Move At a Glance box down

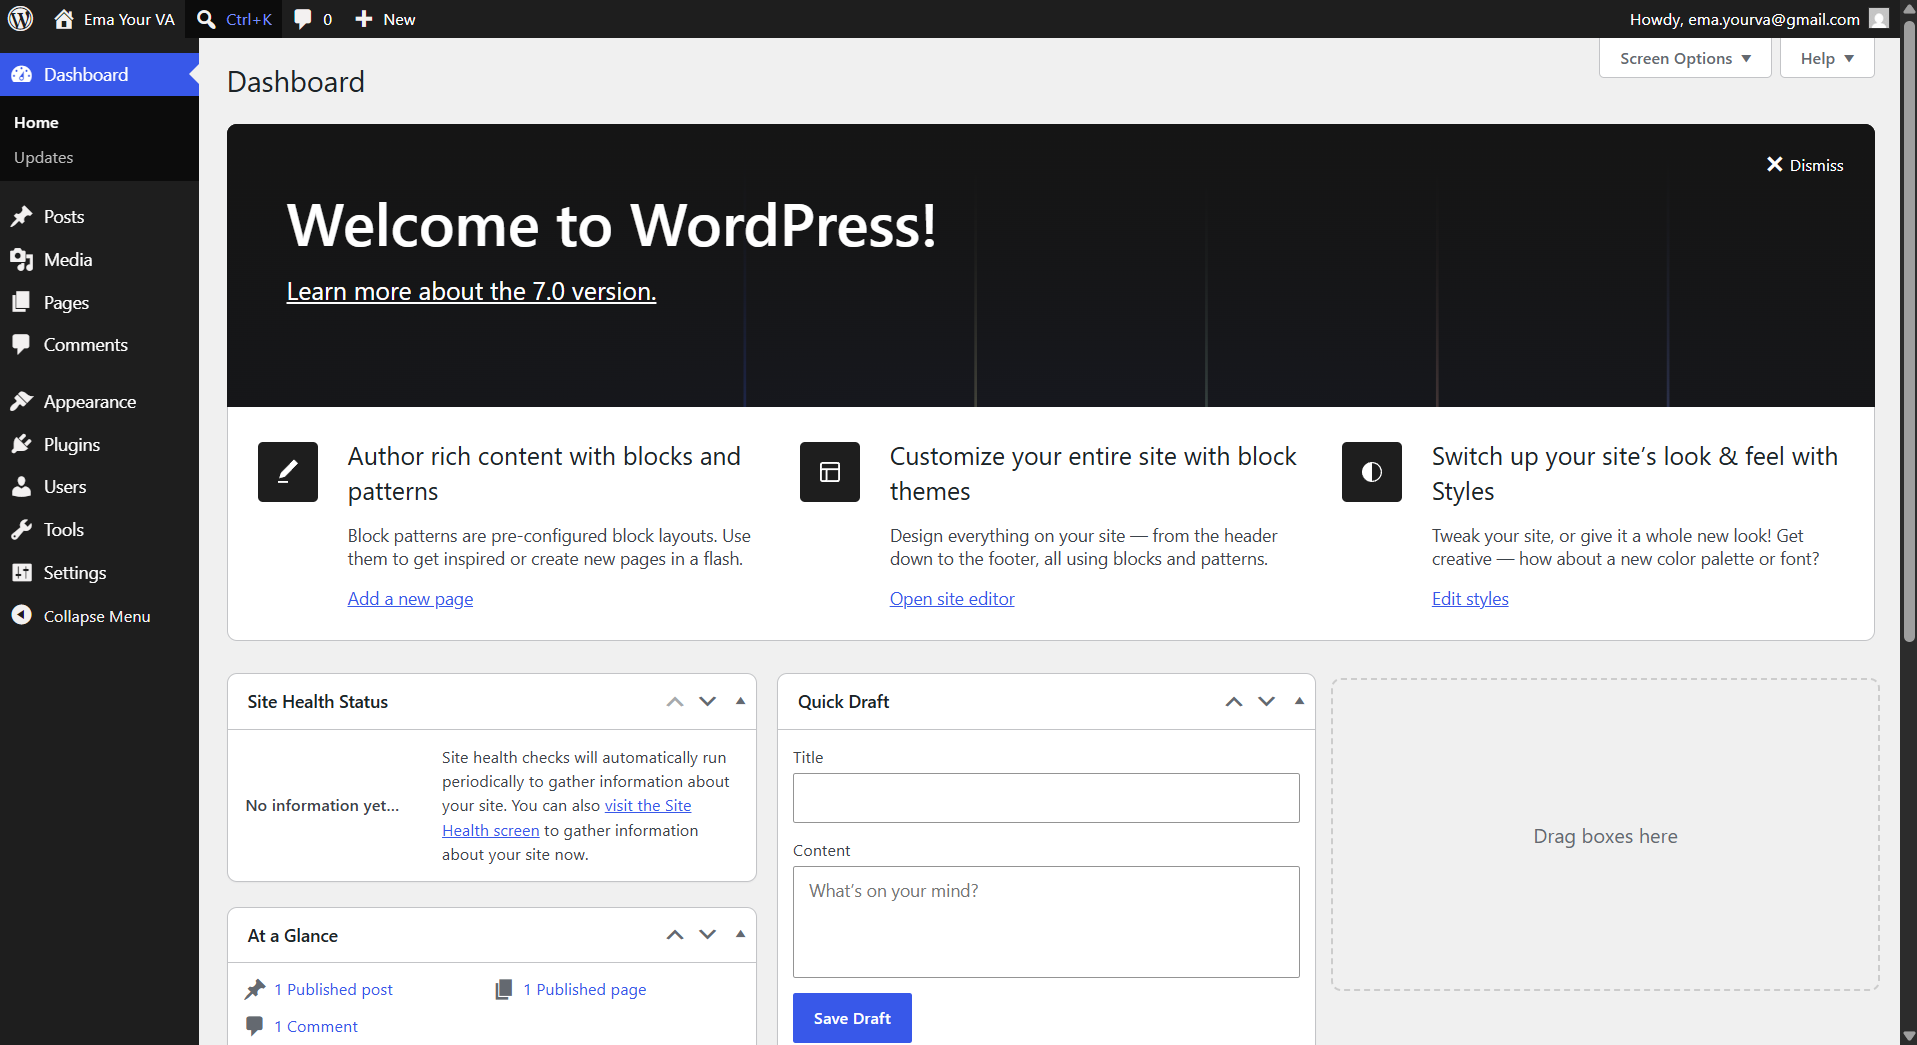(x=708, y=935)
